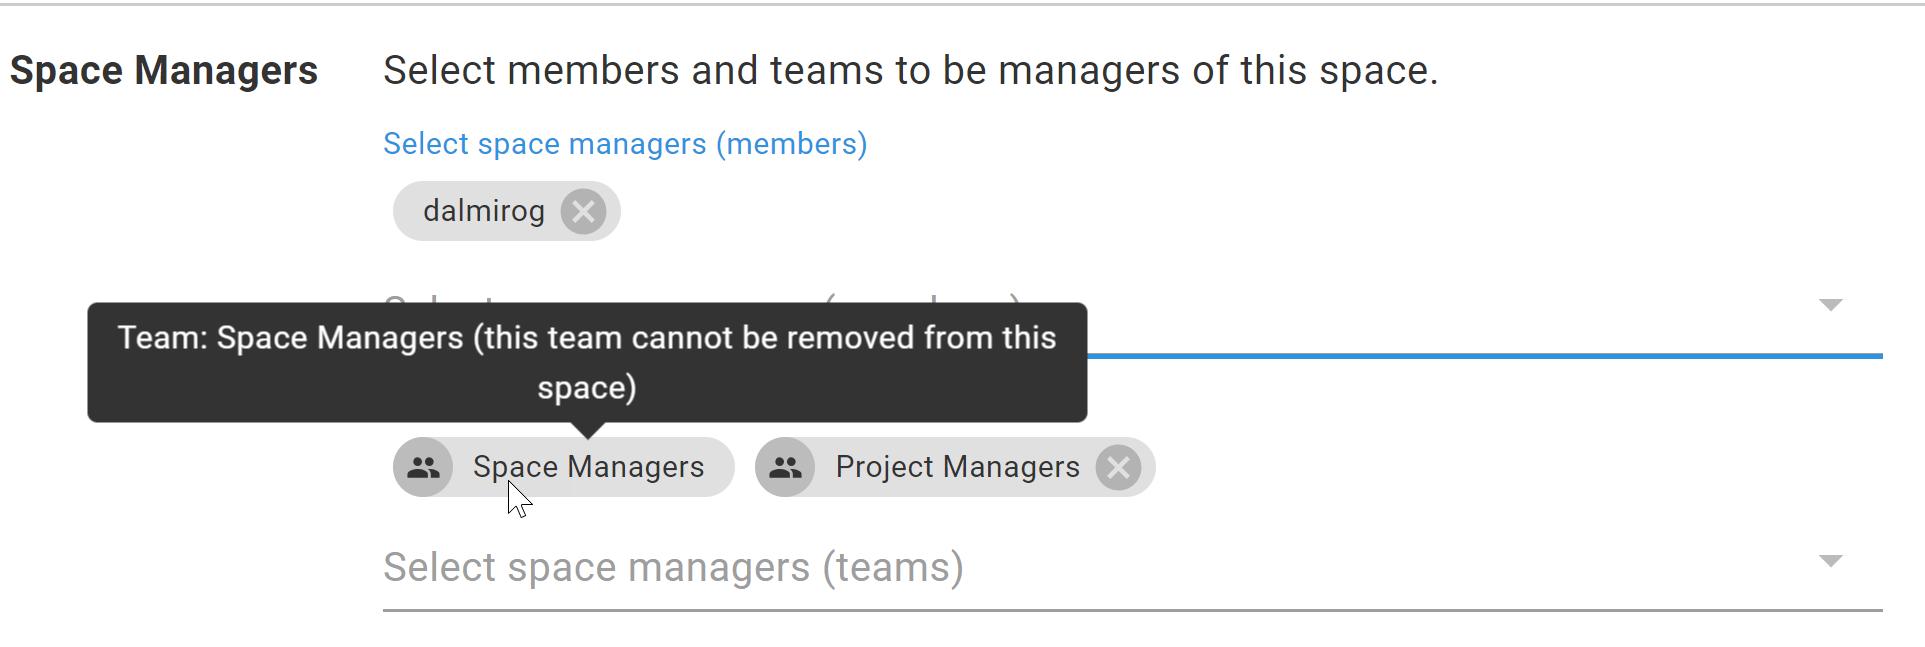
Task: Click the Space Managers section heading
Action: coord(164,70)
